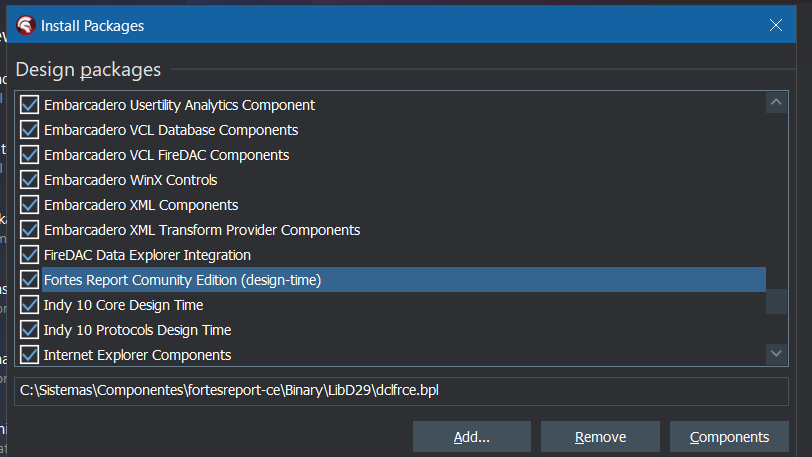This screenshot has height=457, width=812.
Task: Toggle Fortes Report Comunity Edition checkbox
Action: (30, 280)
